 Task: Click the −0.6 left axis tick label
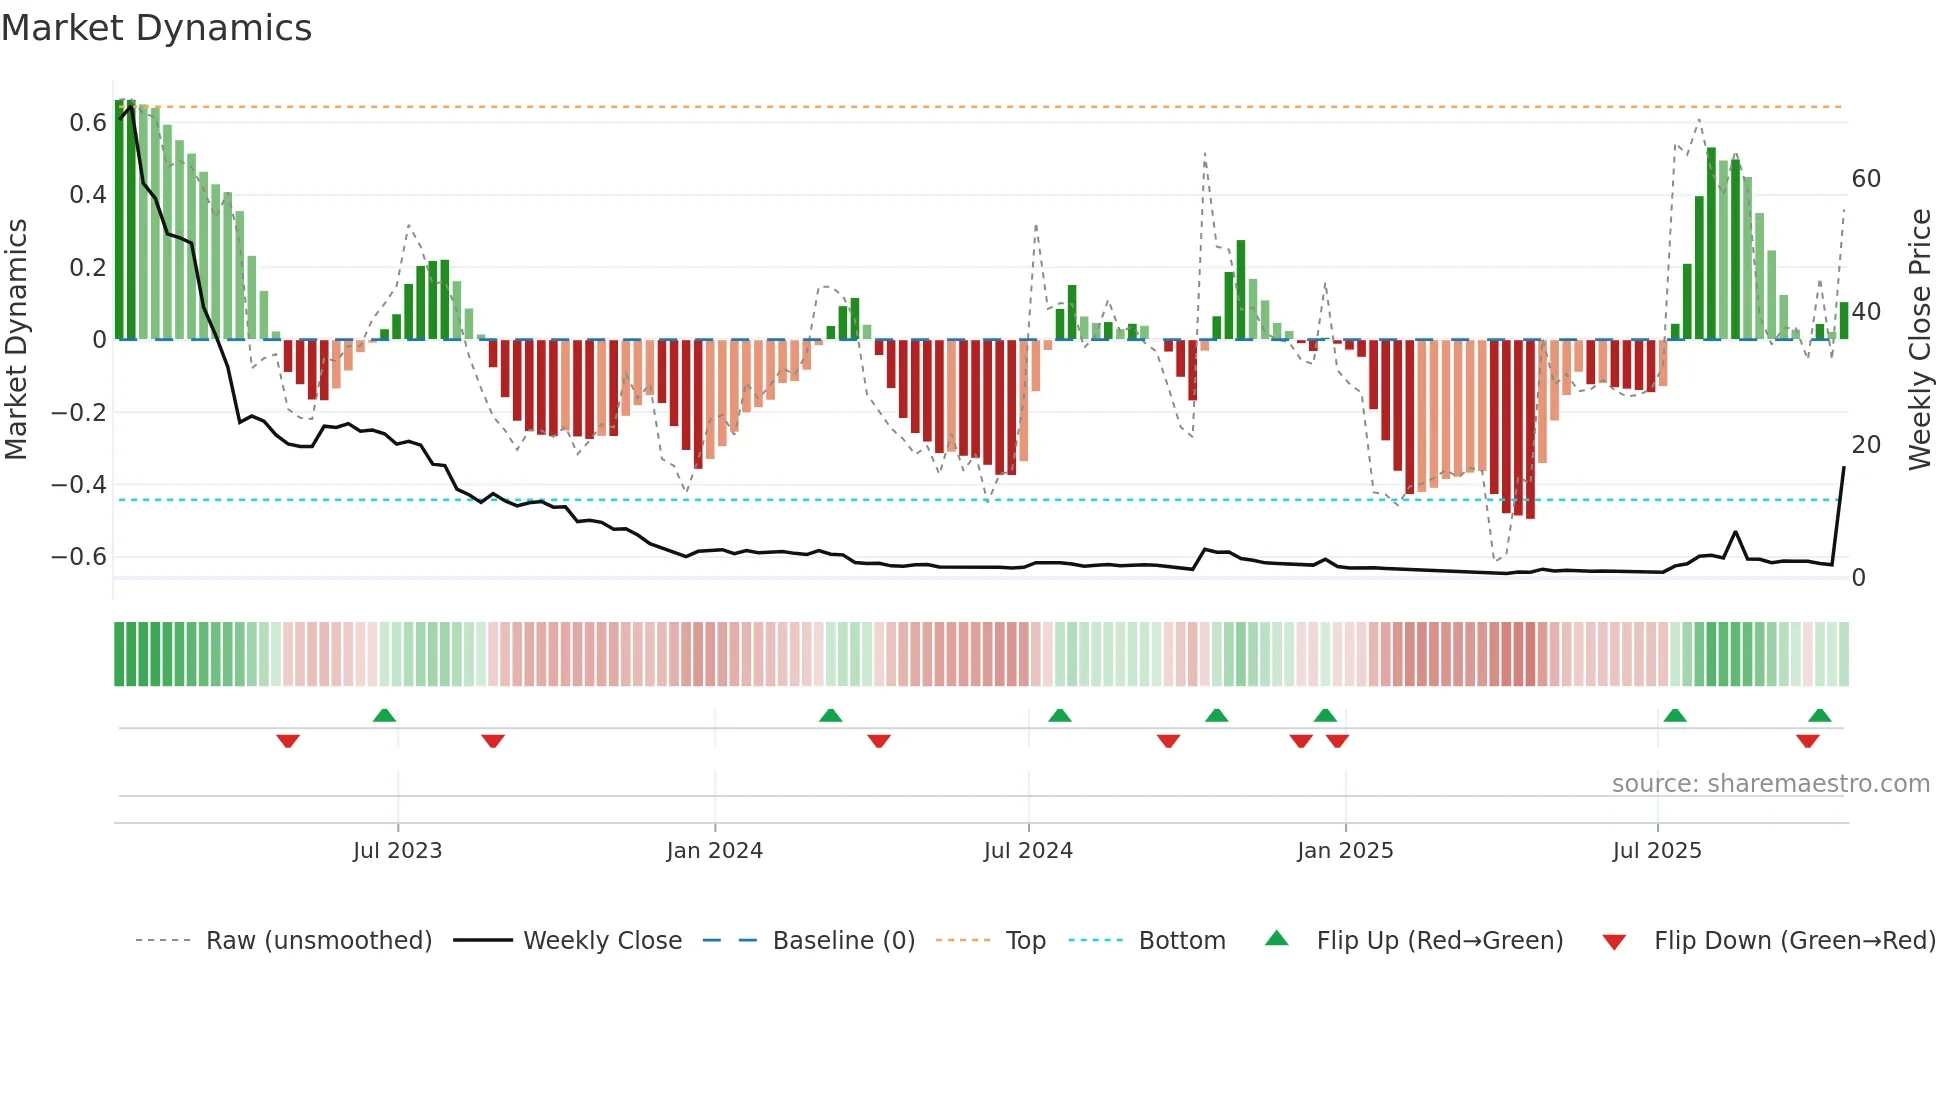coord(79,557)
